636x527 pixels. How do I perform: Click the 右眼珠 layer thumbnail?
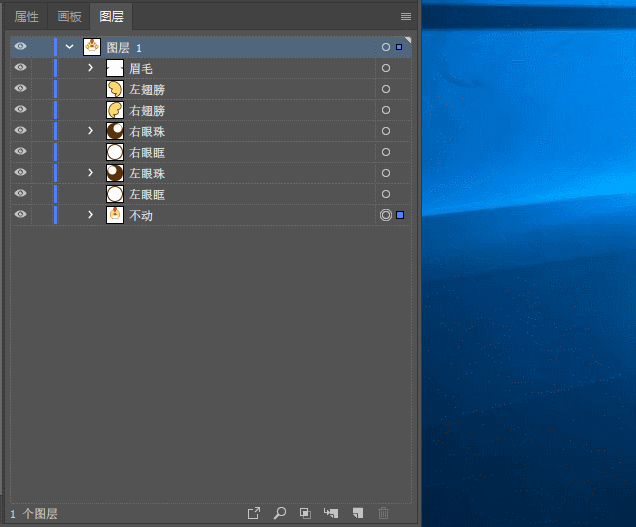(115, 131)
